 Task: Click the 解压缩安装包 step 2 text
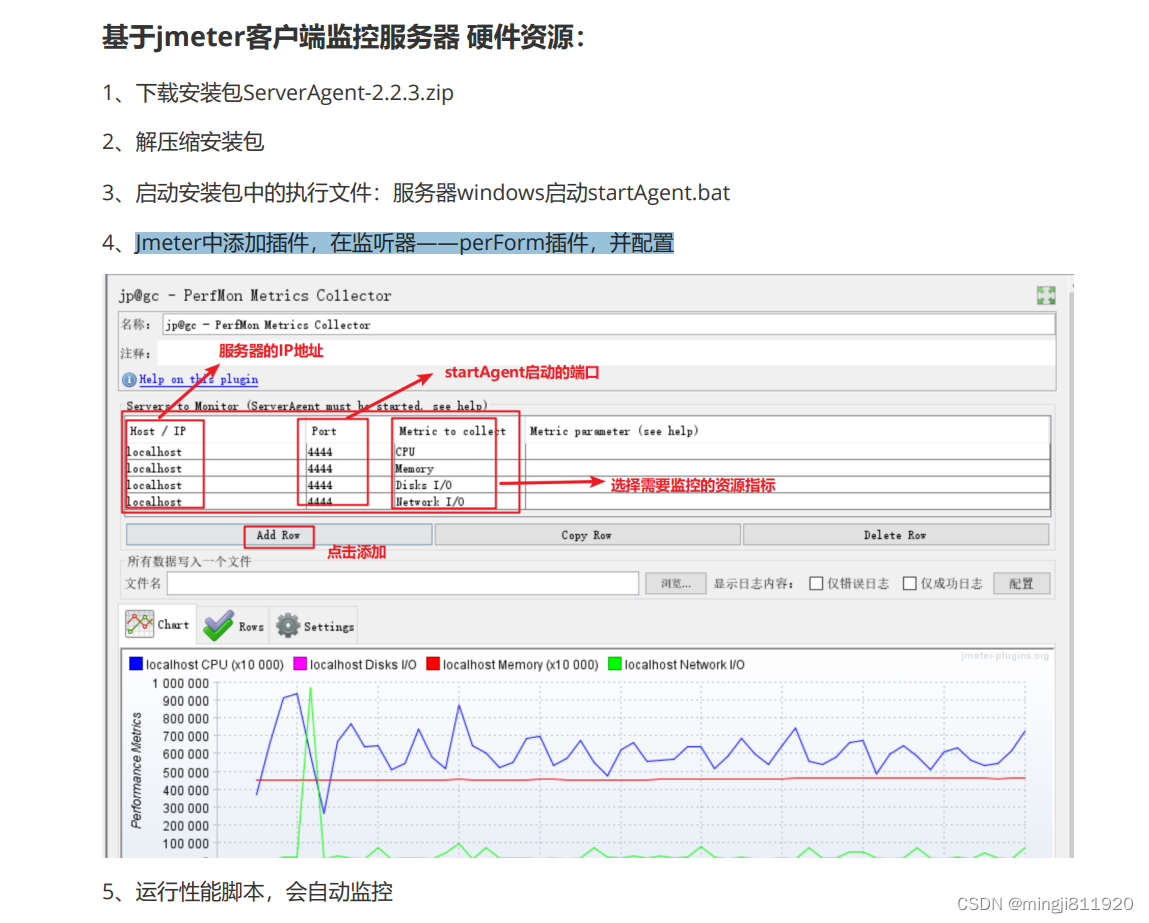[x=199, y=142]
